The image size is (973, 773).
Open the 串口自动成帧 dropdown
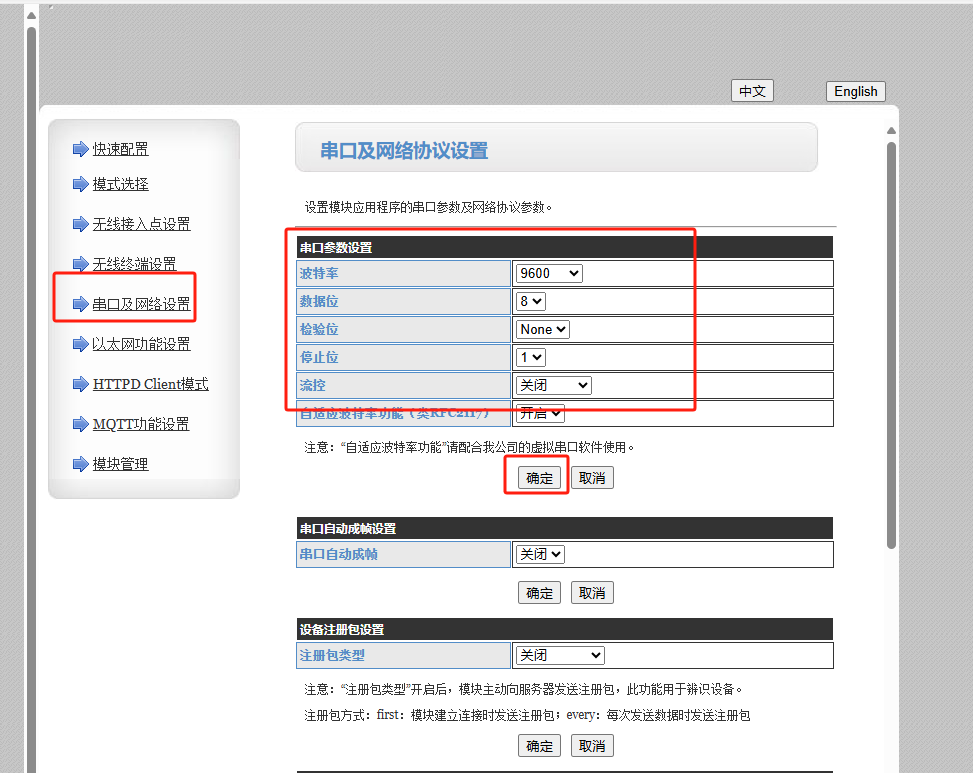[x=540, y=554]
